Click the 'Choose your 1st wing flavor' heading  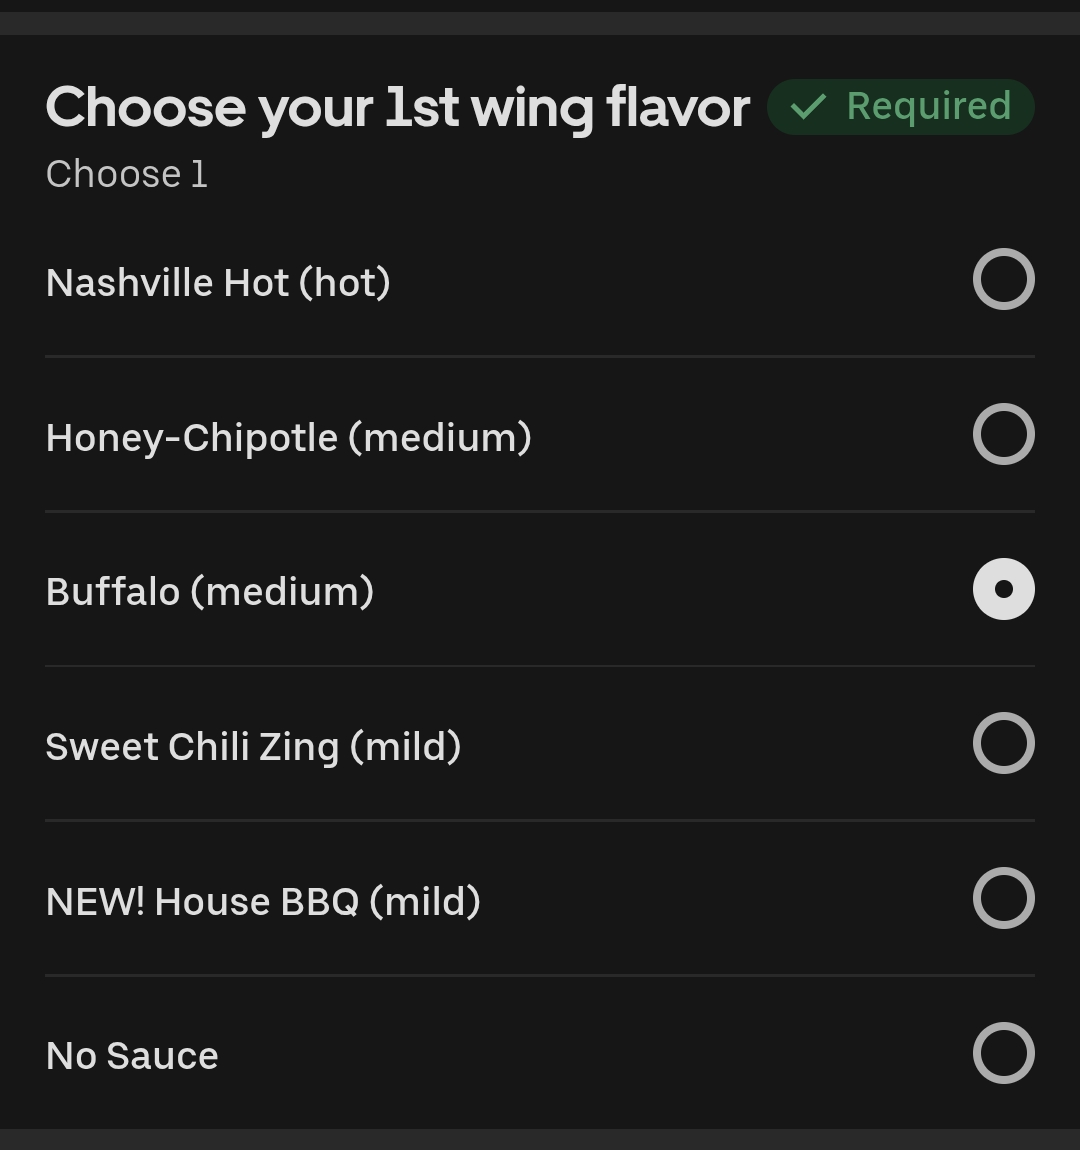(397, 108)
